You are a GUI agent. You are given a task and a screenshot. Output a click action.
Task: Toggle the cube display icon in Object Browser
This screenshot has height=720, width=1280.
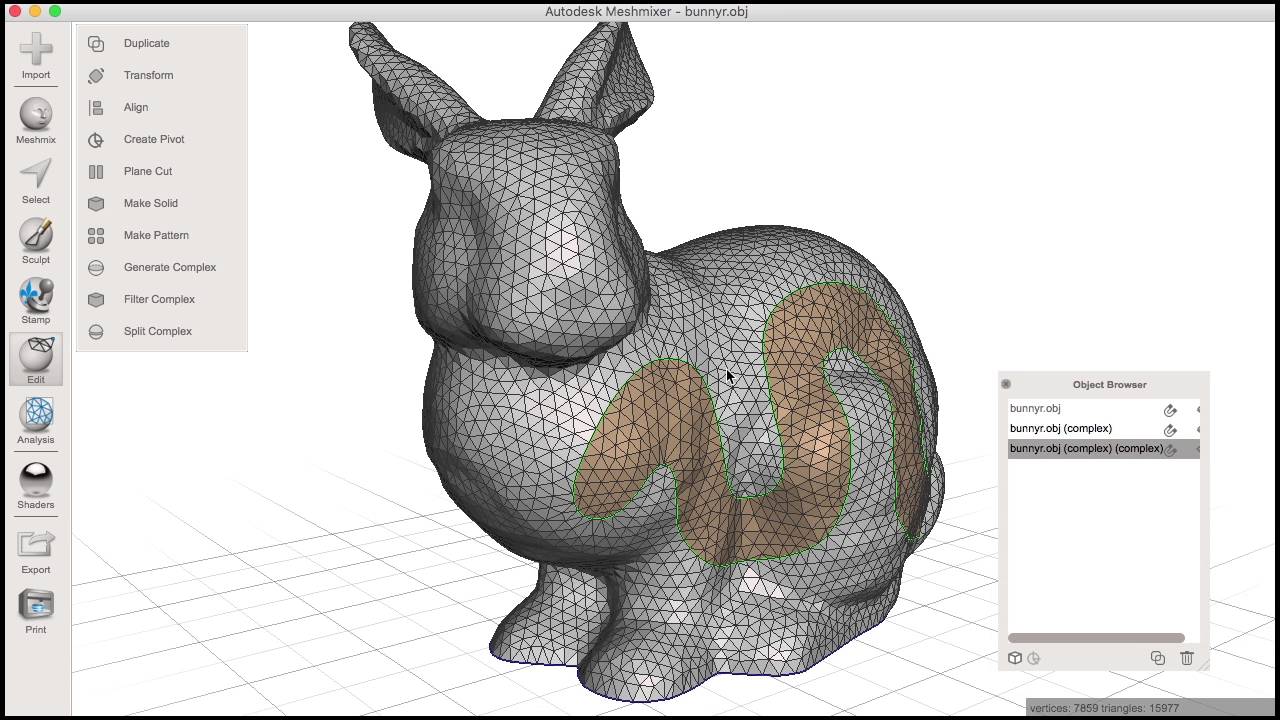click(x=1015, y=658)
